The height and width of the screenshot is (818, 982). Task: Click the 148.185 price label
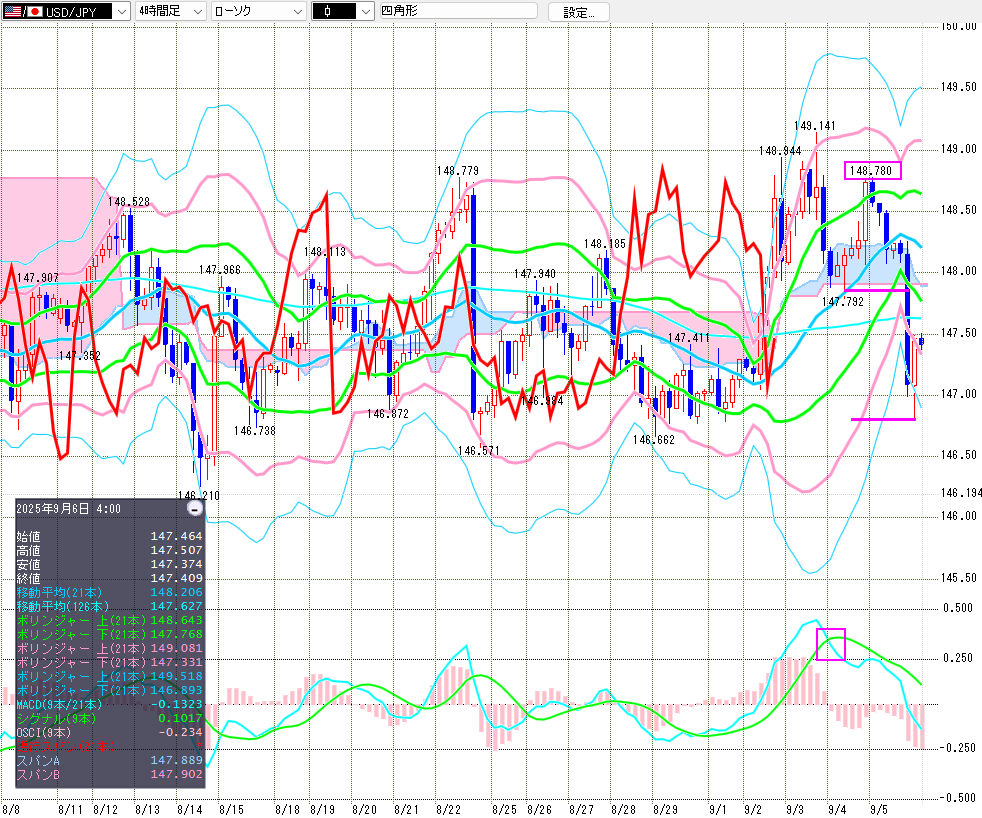[x=604, y=244]
